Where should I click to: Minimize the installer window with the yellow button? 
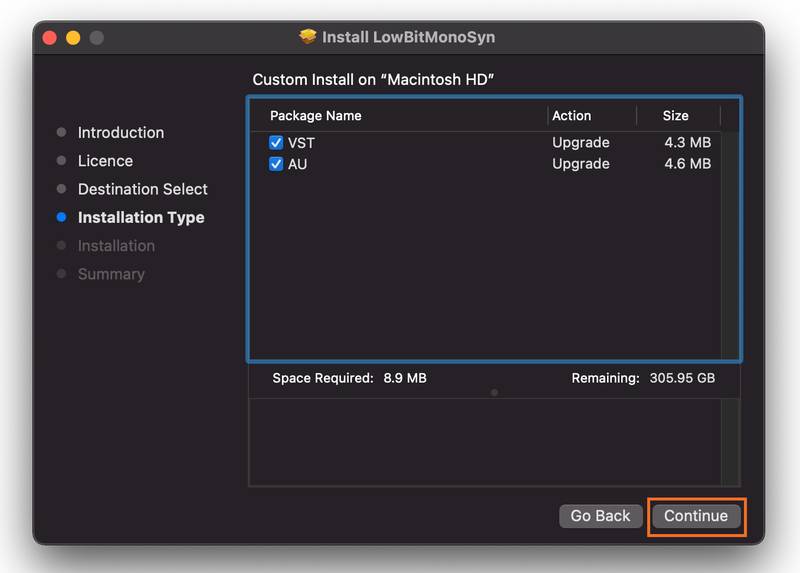pyautogui.click(x=73, y=38)
